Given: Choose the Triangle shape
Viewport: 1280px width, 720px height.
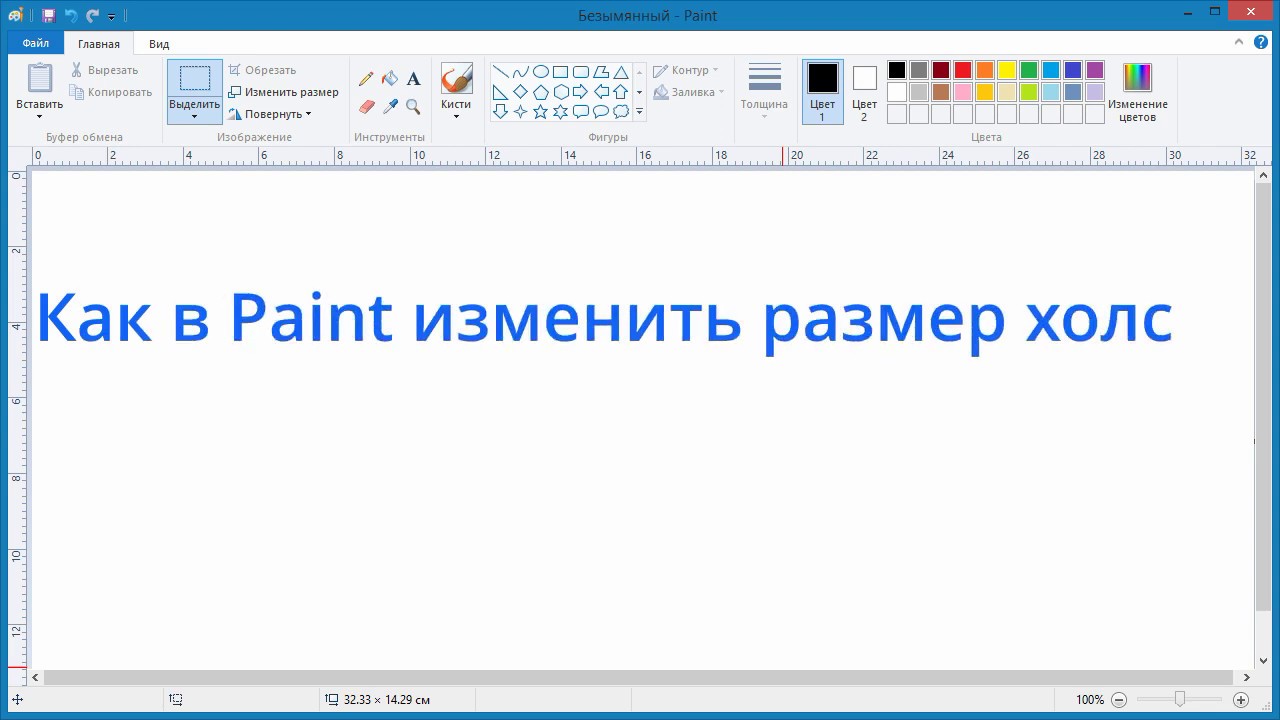Looking at the screenshot, I should coord(621,72).
